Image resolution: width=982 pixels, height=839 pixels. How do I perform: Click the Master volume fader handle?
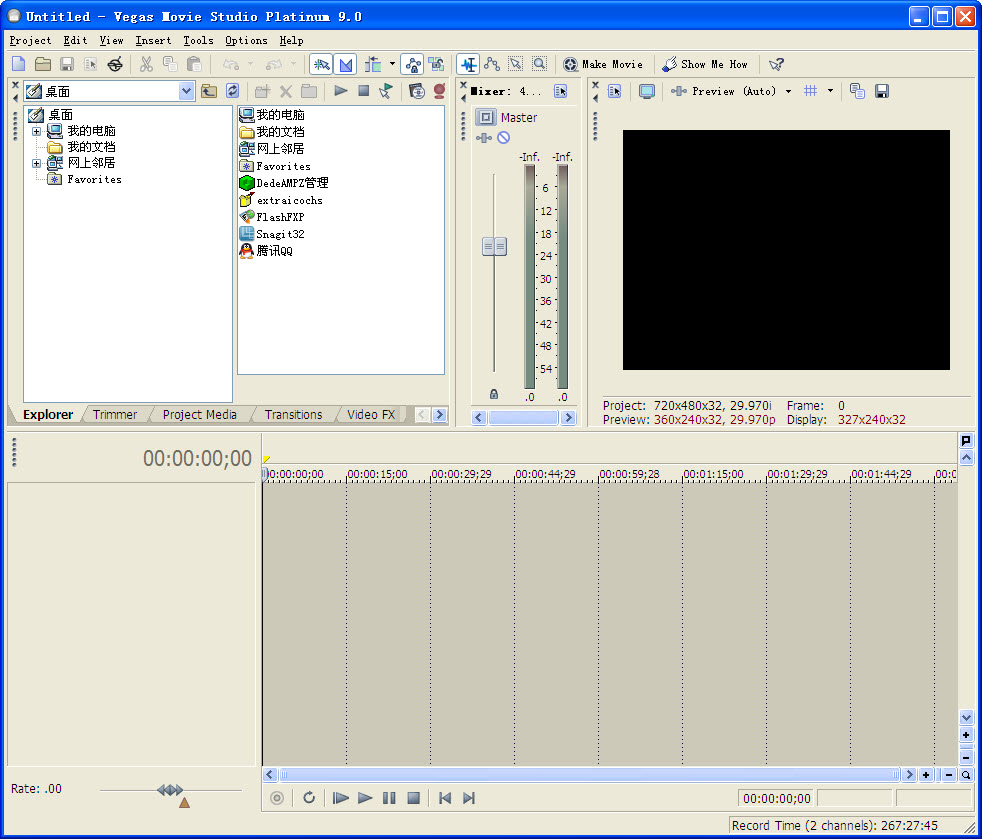coord(494,246)
